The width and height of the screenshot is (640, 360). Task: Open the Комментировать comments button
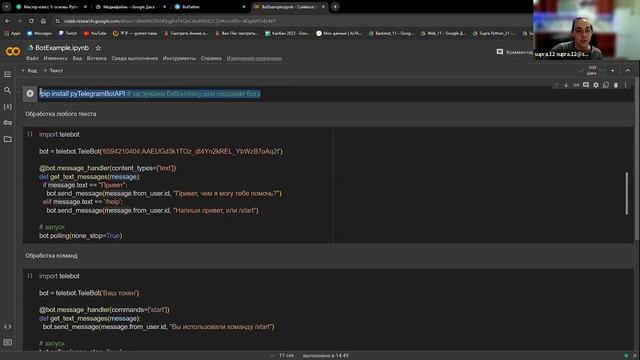point(514,52)
